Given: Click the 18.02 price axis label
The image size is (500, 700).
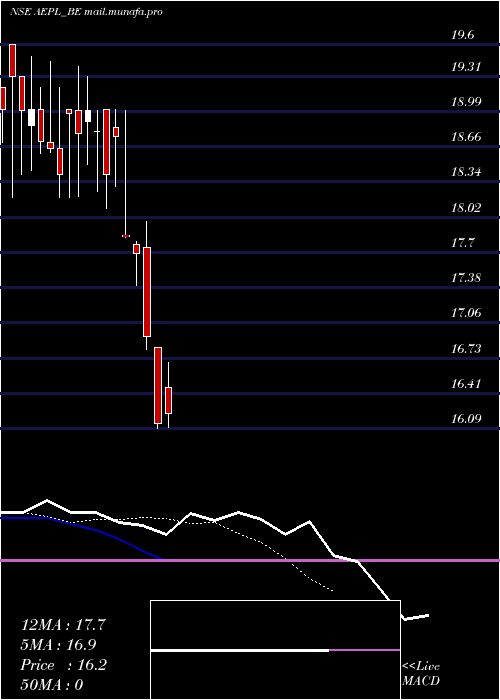Looking at the screenshot, I should (x=466, y=208).
